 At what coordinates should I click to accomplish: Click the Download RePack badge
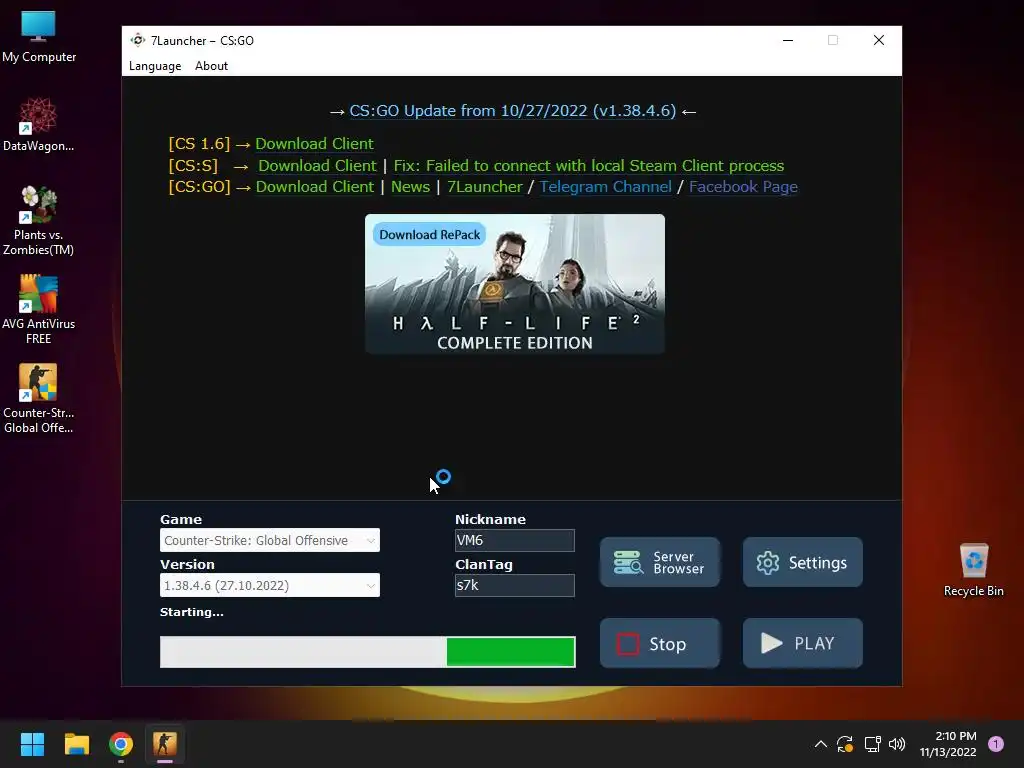pyautogui.click(x=429, y=234)
